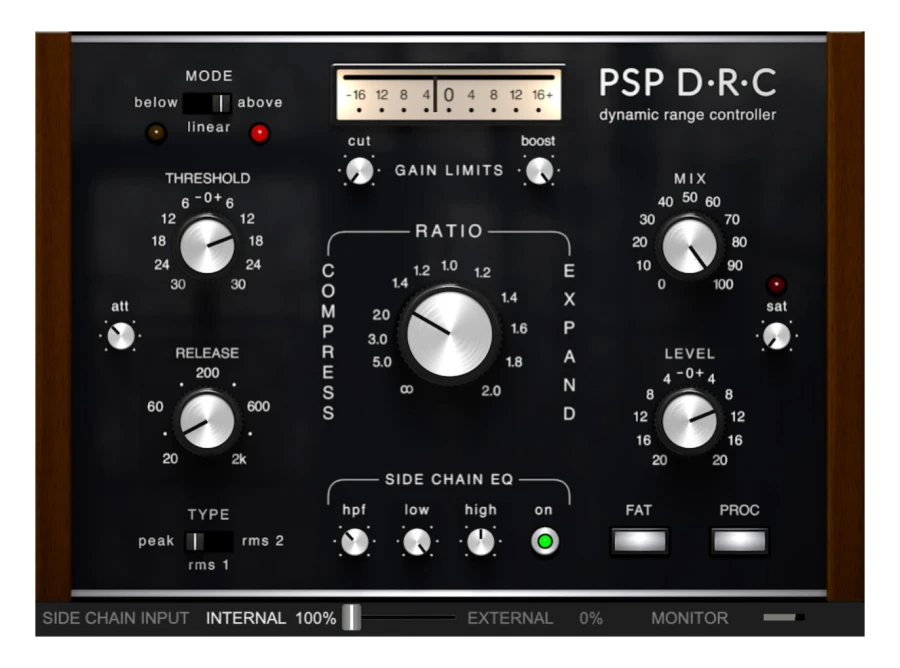Click the red LED beside linear

click(x=259, y=133)
